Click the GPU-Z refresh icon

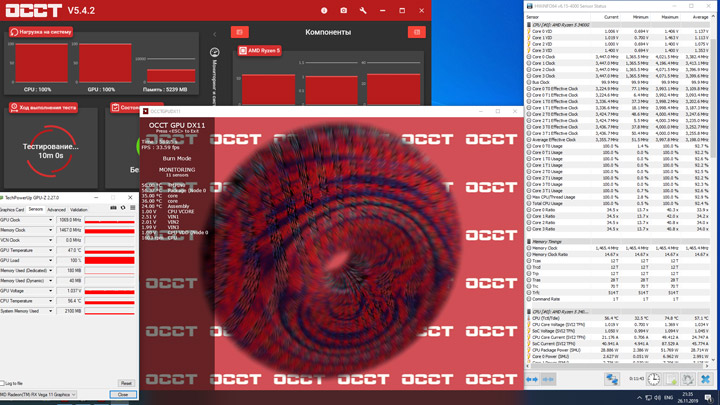tap(123, 208)
